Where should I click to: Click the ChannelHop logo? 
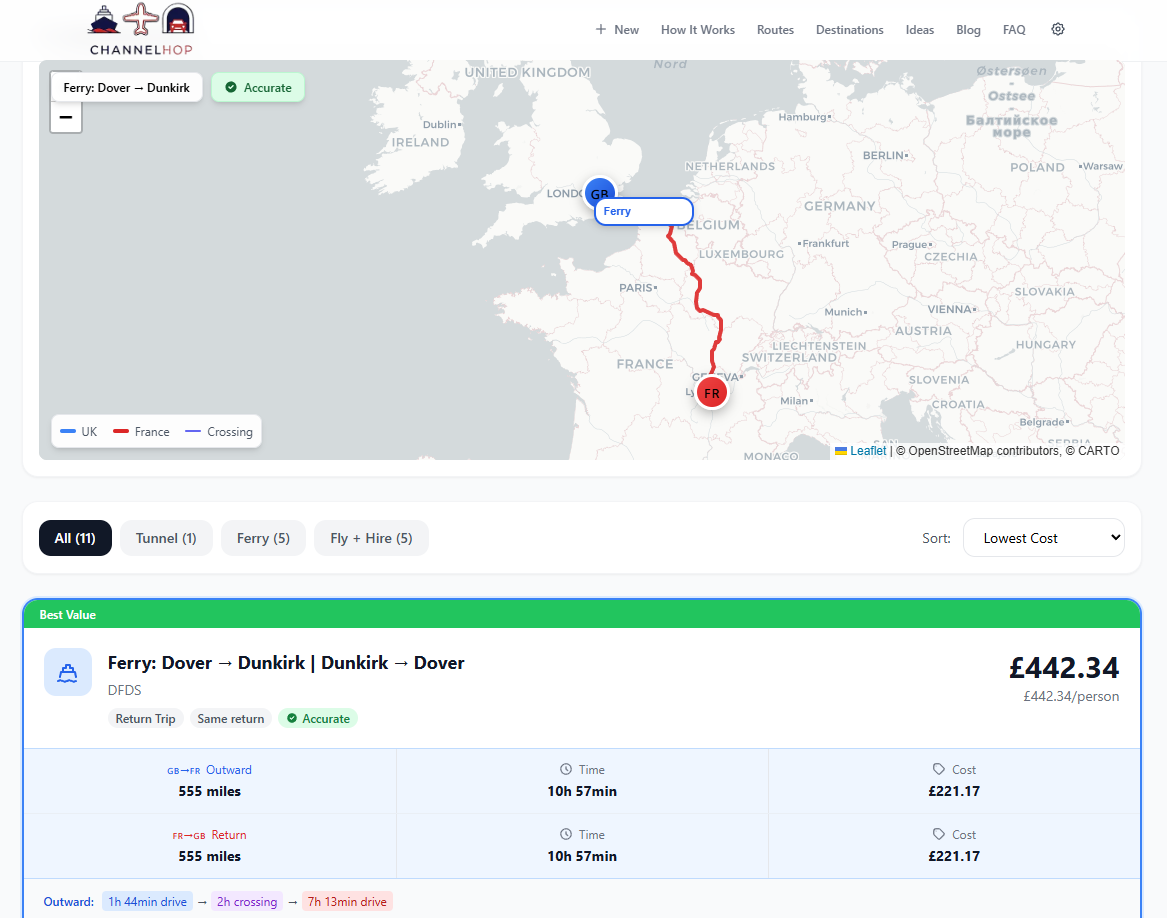pos(140,30)
